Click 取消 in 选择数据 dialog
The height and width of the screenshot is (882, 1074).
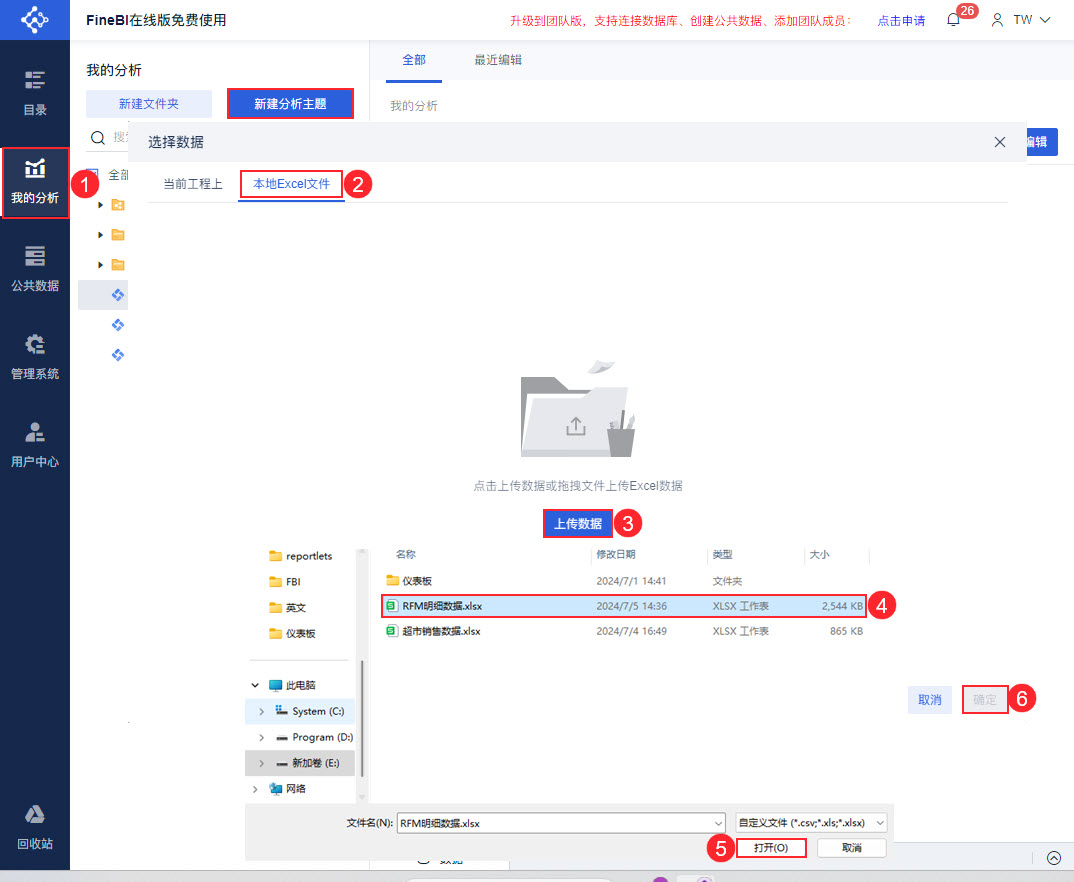(x=929, y=700)
